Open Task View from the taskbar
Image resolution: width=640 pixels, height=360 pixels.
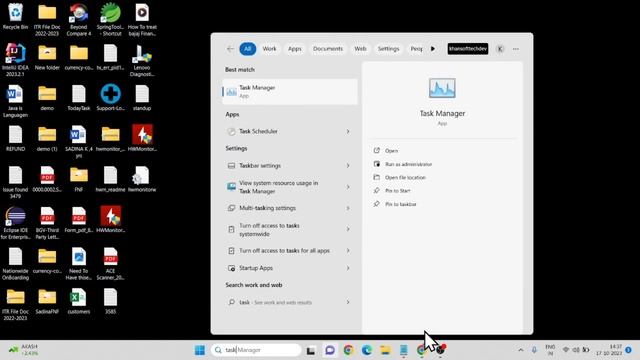[x=311, y=350]
